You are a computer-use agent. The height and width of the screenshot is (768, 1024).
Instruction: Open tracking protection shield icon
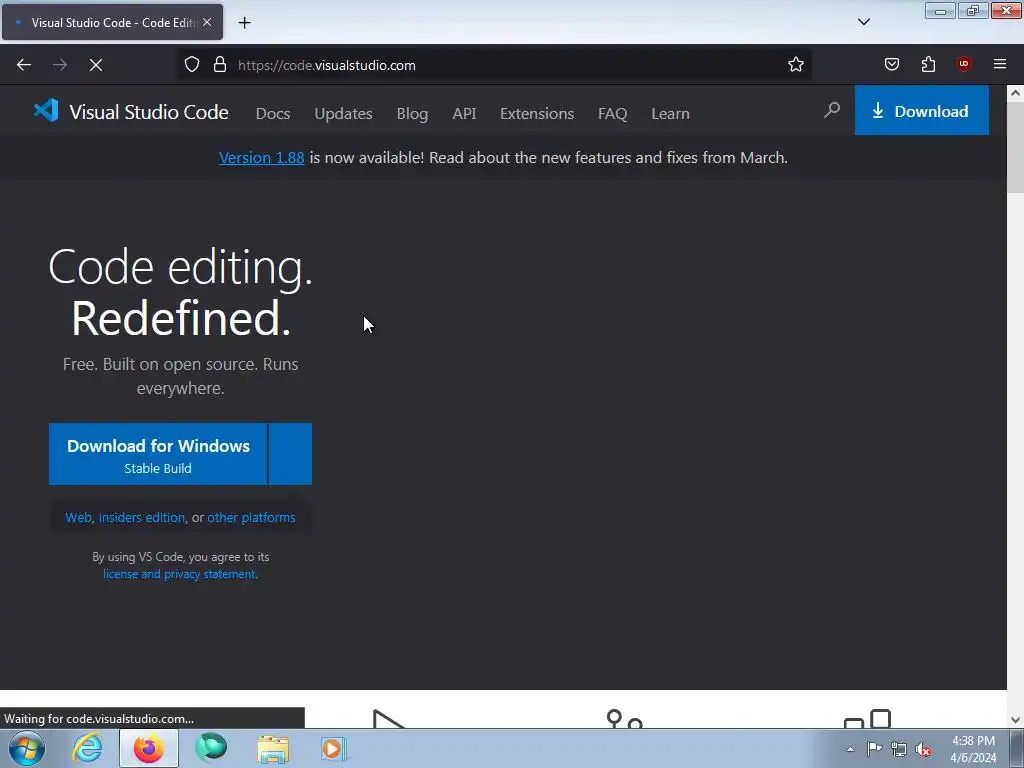(x=191, y=65)
